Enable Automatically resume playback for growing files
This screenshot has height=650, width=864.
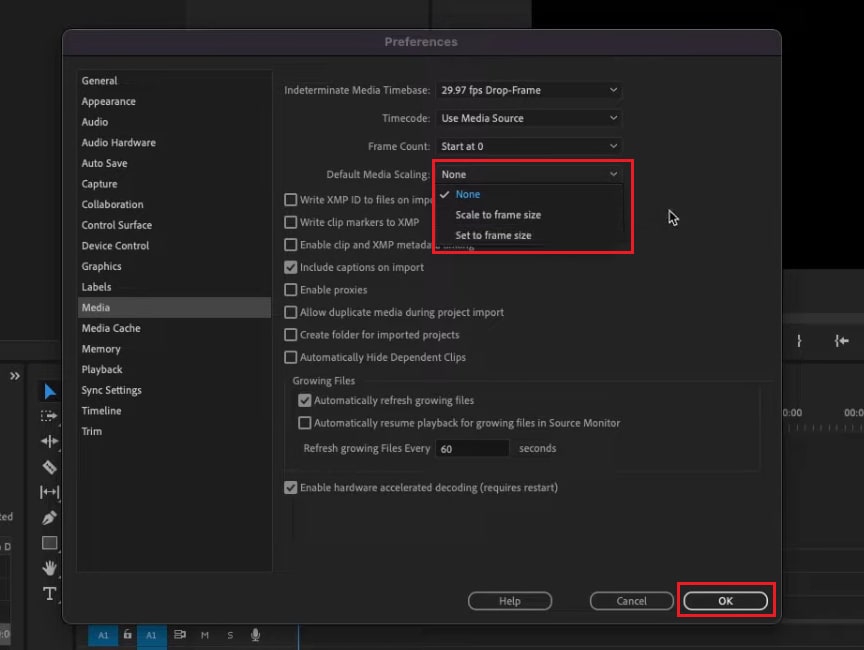[305, 423]
